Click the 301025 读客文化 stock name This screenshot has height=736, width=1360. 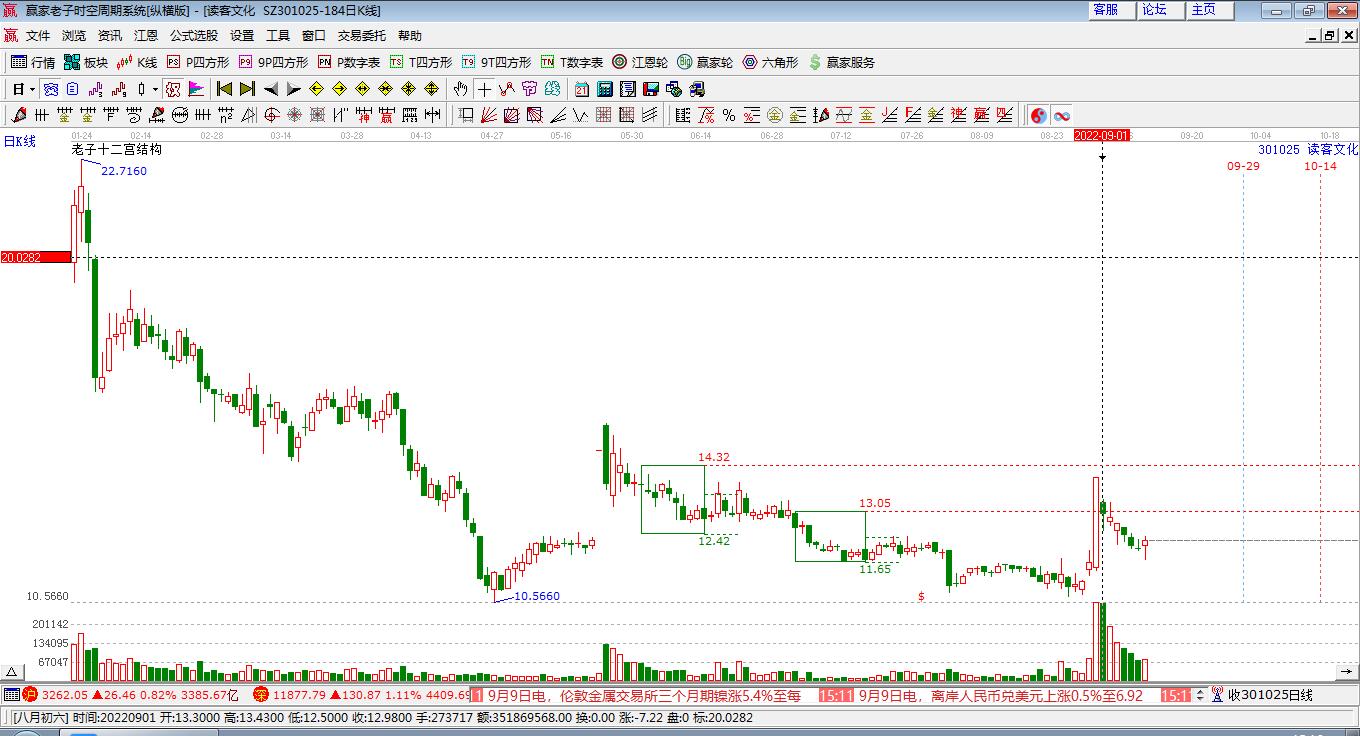point(1308,149)
